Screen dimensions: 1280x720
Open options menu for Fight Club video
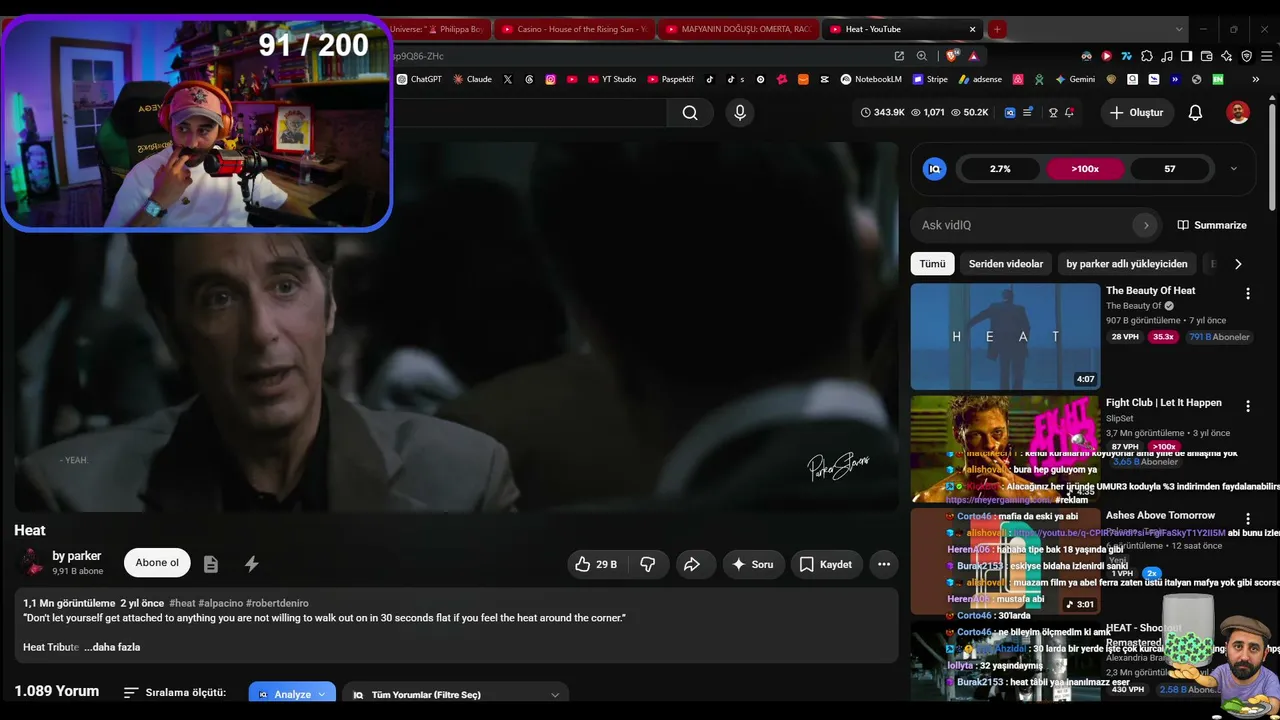tap(1247, 406)
